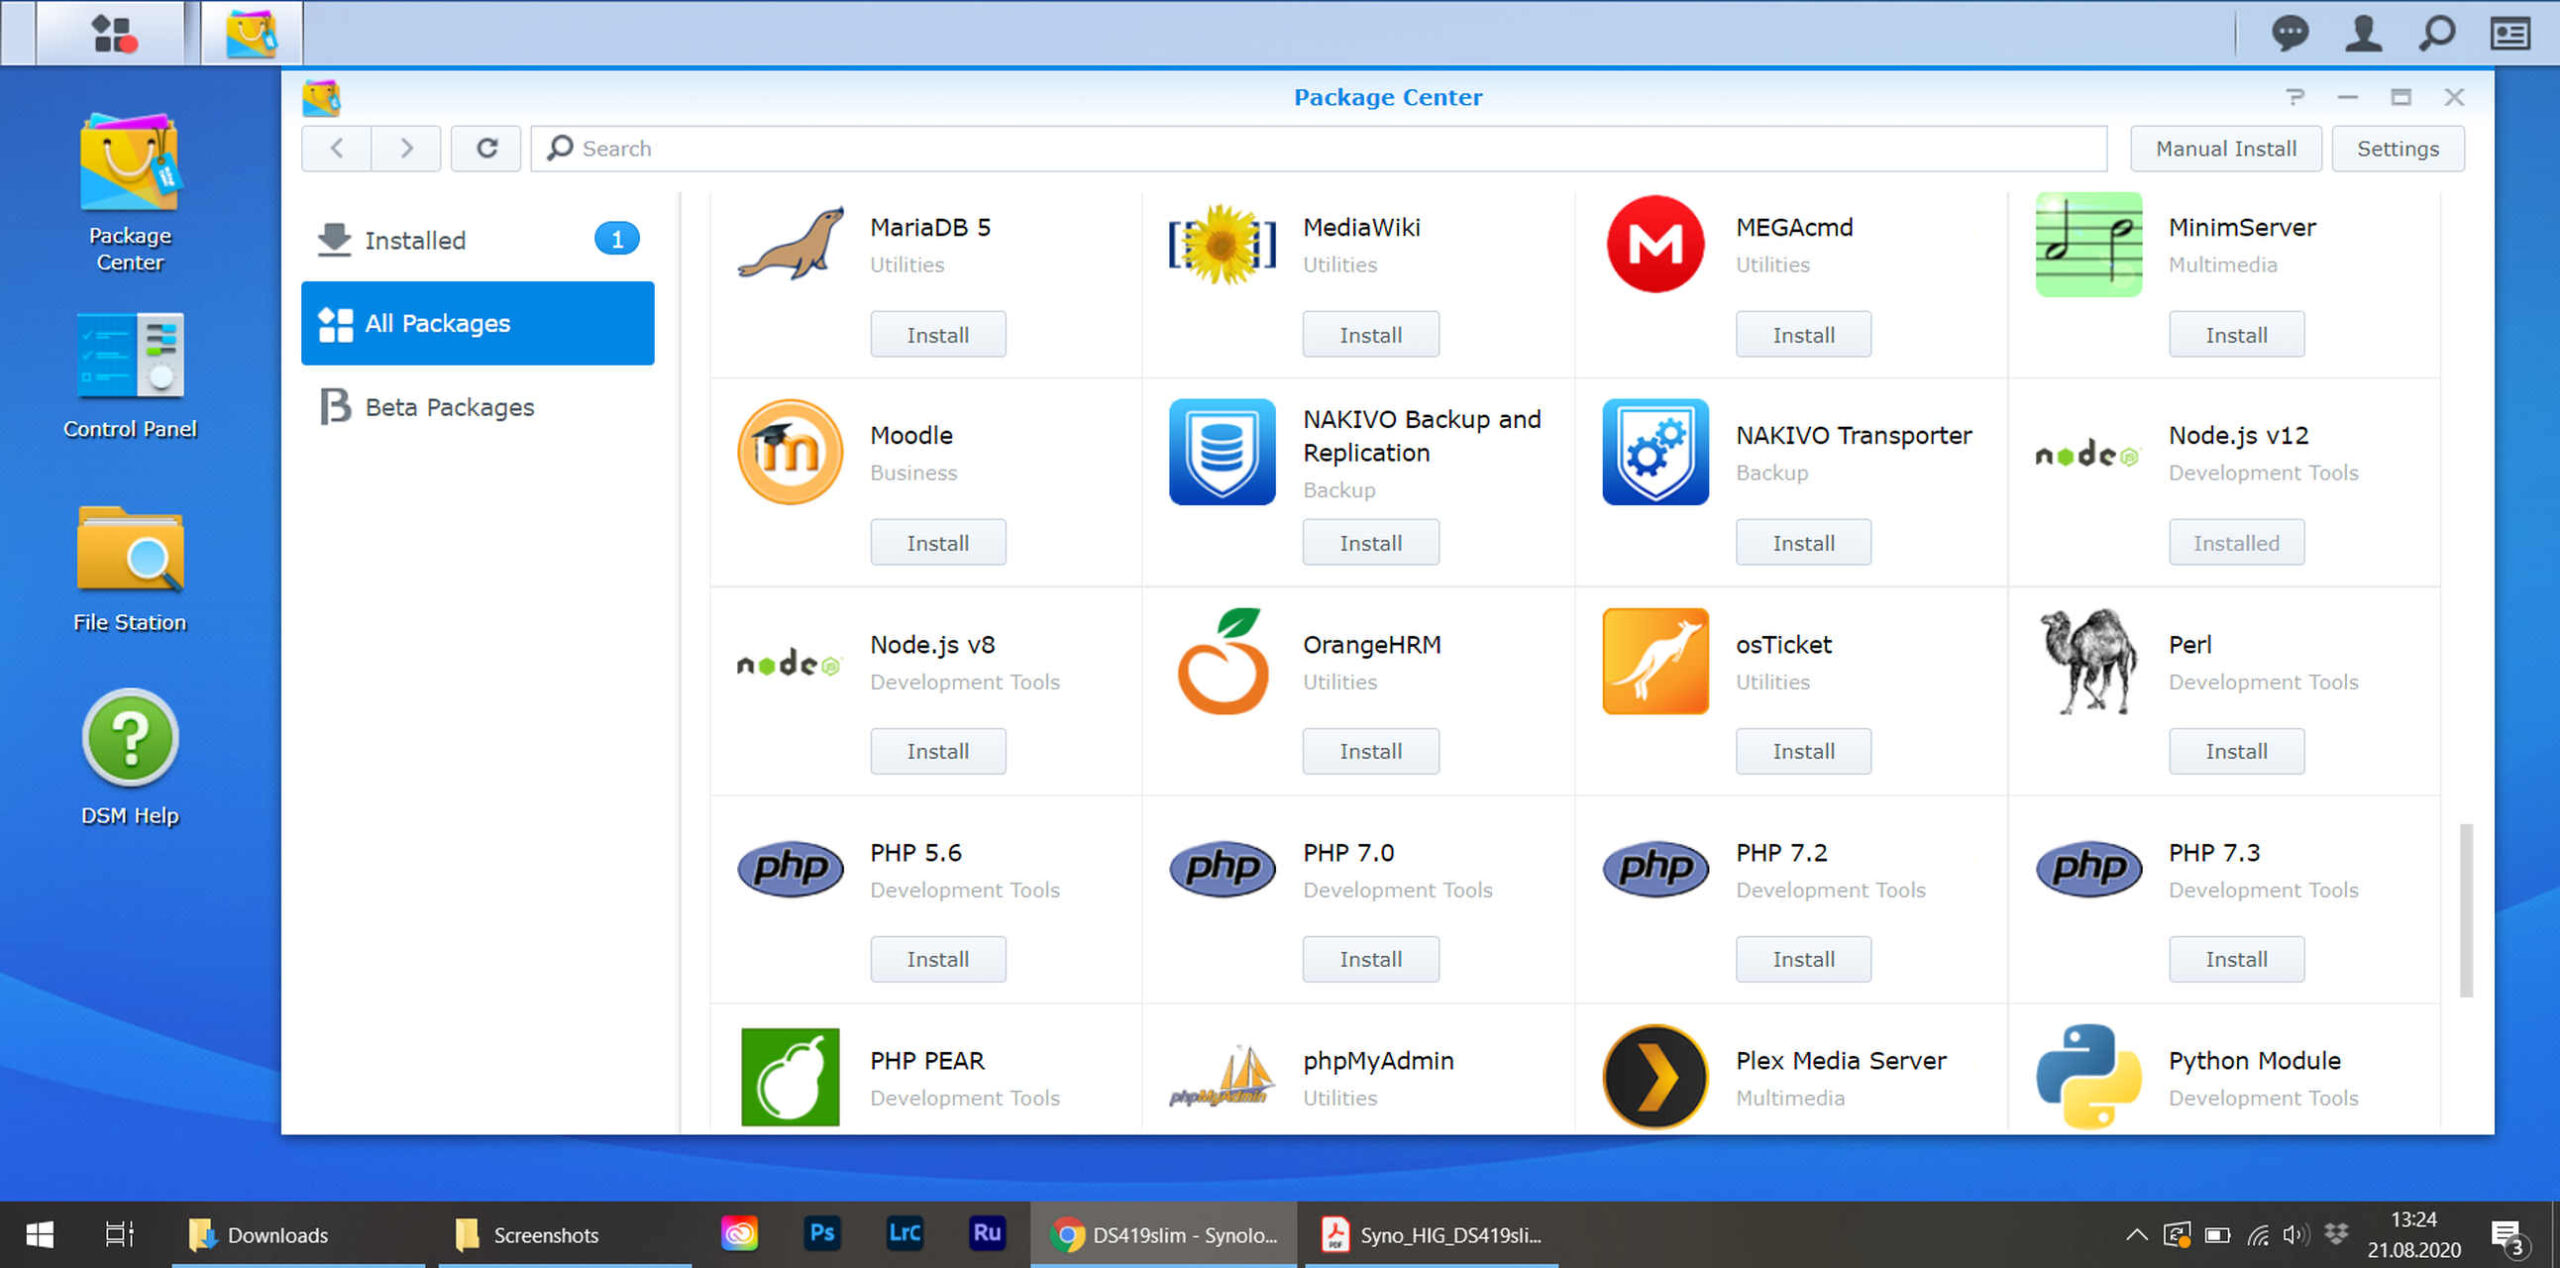The height and width of the screenshot is (1268, 2560).
Task: Open the Downloads folder taskbar item
Action: pyautogui.click(x=299, y=1235)
